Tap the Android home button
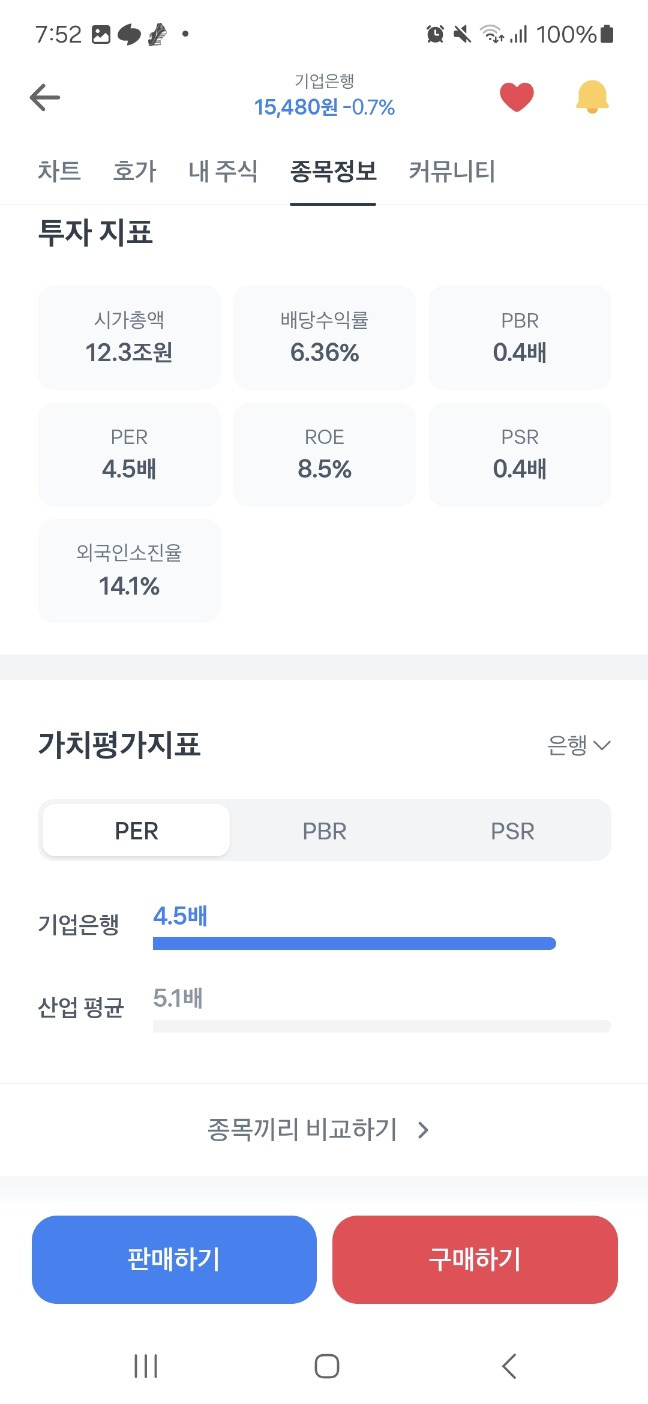648x1404 pixels. point(326,1366)
